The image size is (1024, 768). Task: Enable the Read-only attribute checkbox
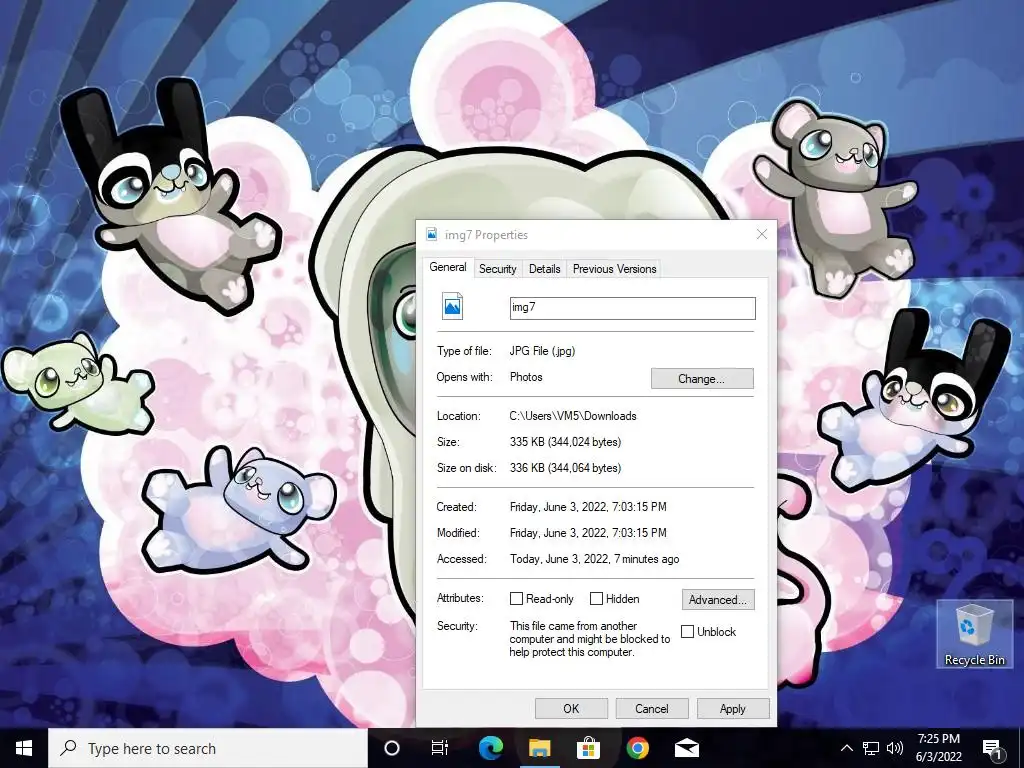517,599
